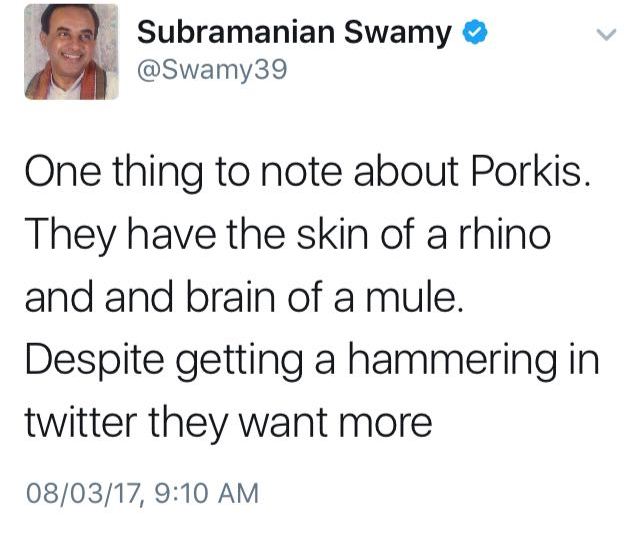Open the profile picture avatar

tap(71, 52)
